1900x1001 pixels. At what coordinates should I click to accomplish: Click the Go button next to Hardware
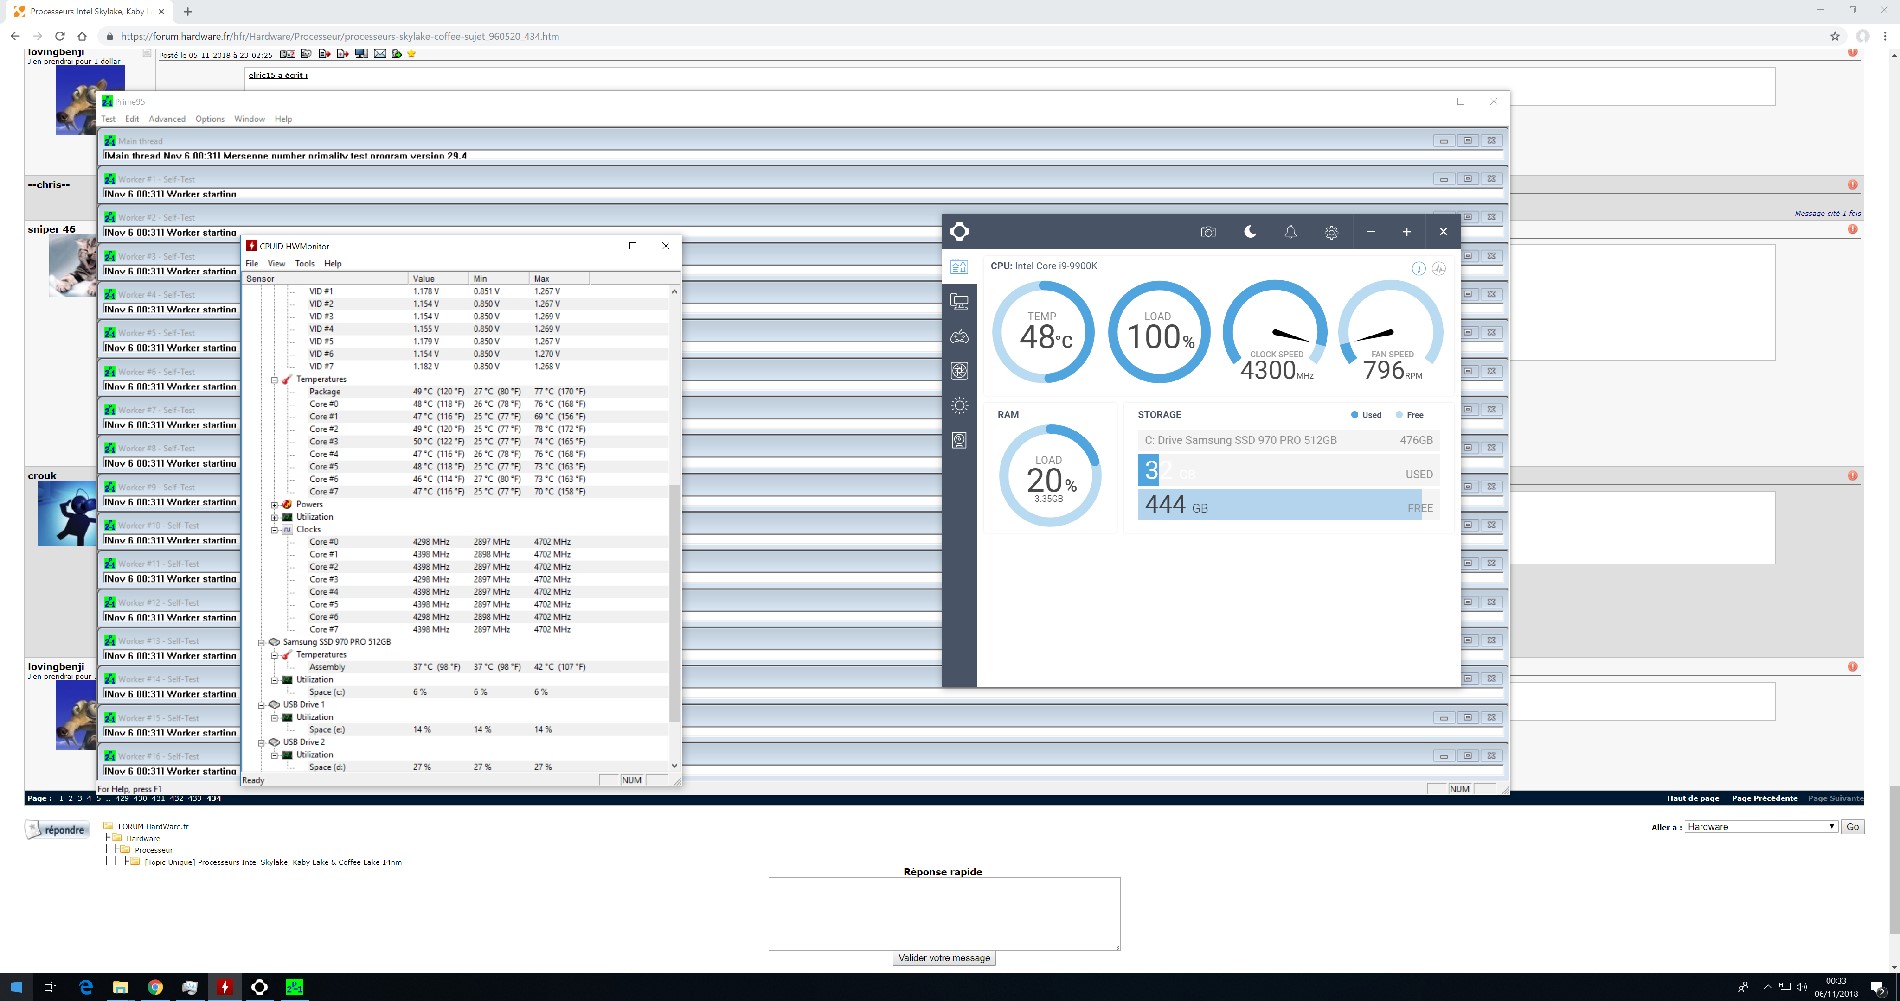[1853, 827]
